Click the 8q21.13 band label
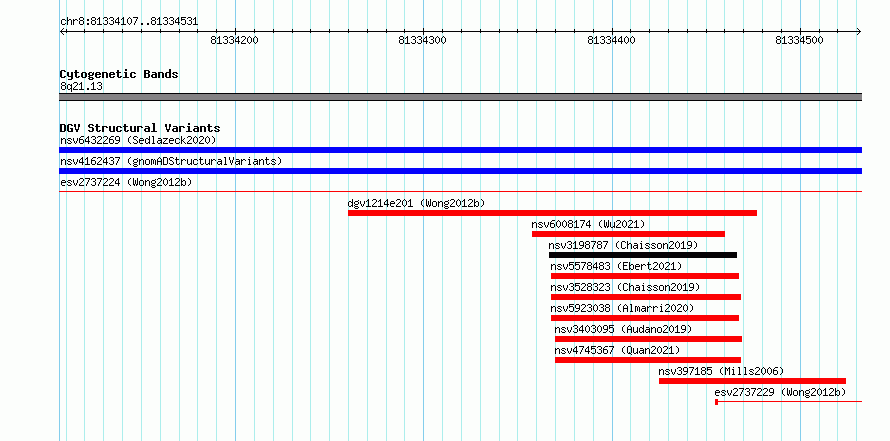 pos(81,87)
